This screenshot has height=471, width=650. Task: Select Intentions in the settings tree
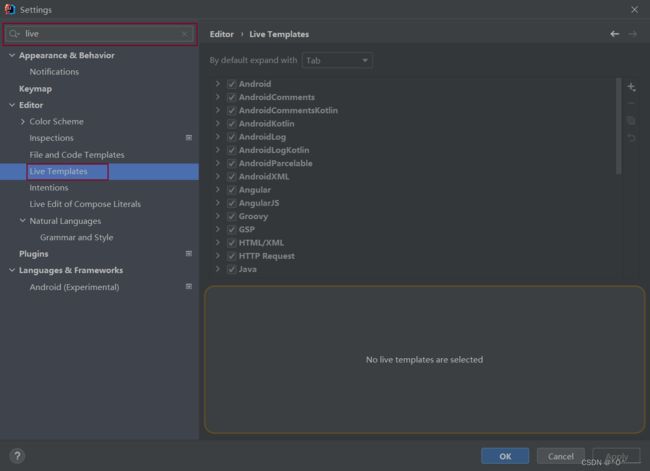tap(49, 188)
